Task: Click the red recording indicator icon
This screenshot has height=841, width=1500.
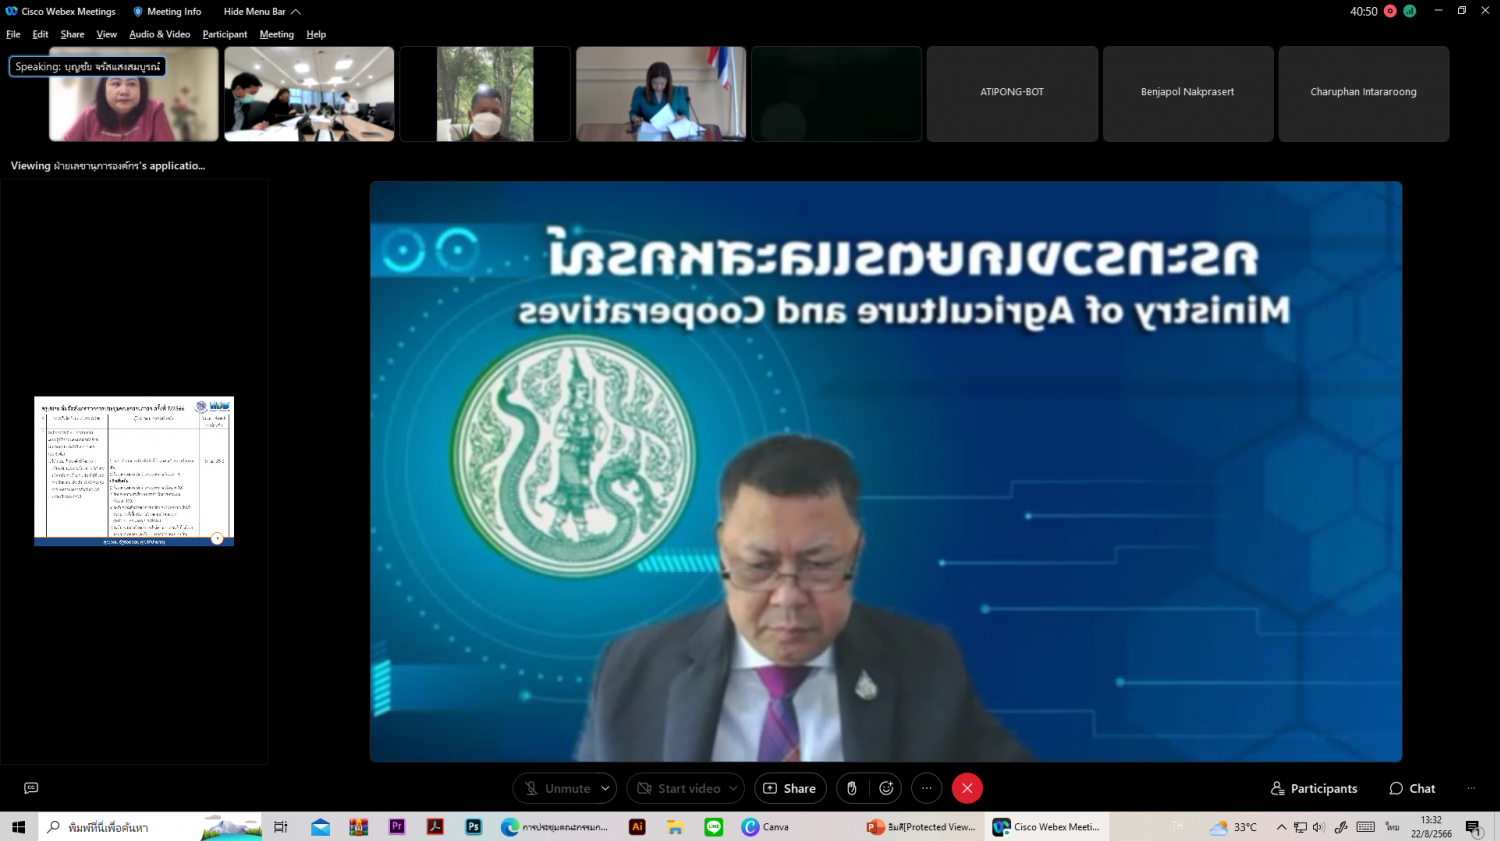Action: tap(1390, 11)
